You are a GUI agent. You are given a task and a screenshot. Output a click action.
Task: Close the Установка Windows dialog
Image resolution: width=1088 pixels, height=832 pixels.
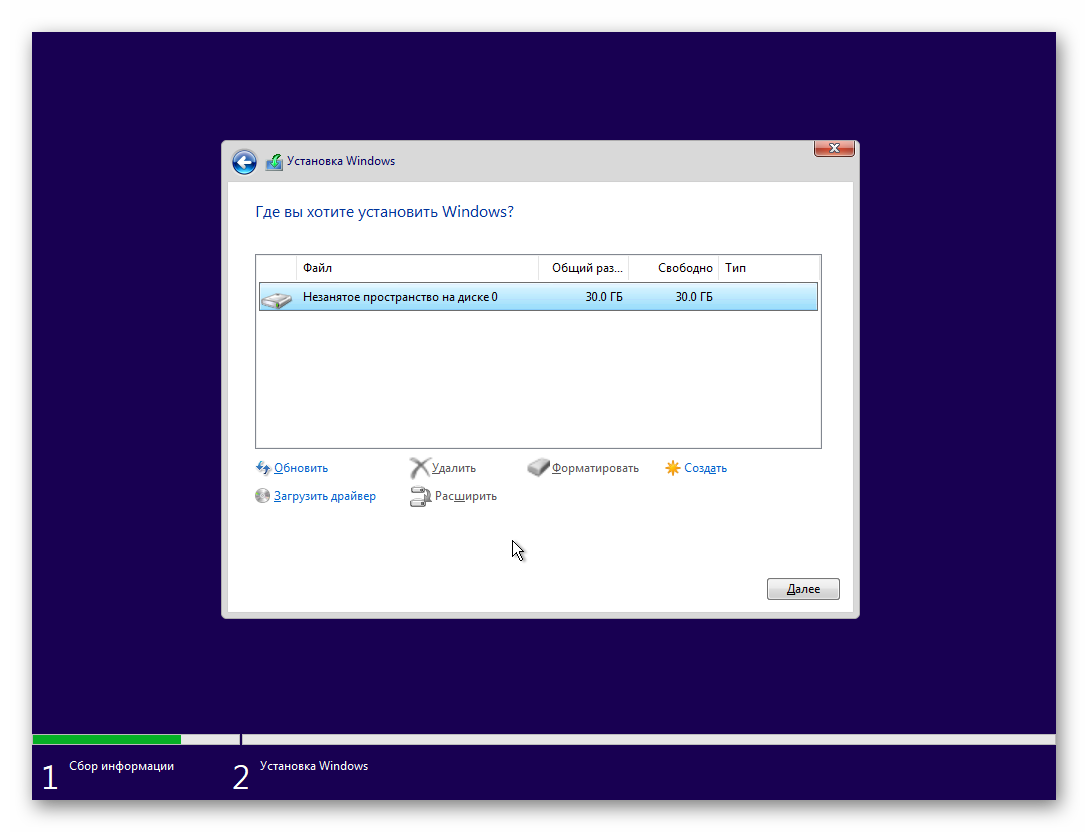tap(834, 148)
